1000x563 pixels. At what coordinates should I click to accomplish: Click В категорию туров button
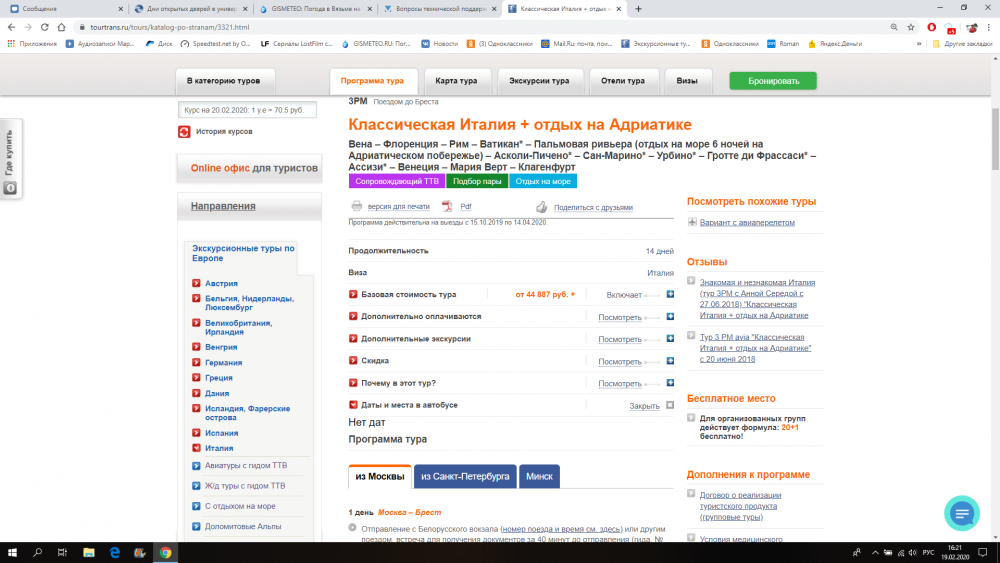[223, 81]
